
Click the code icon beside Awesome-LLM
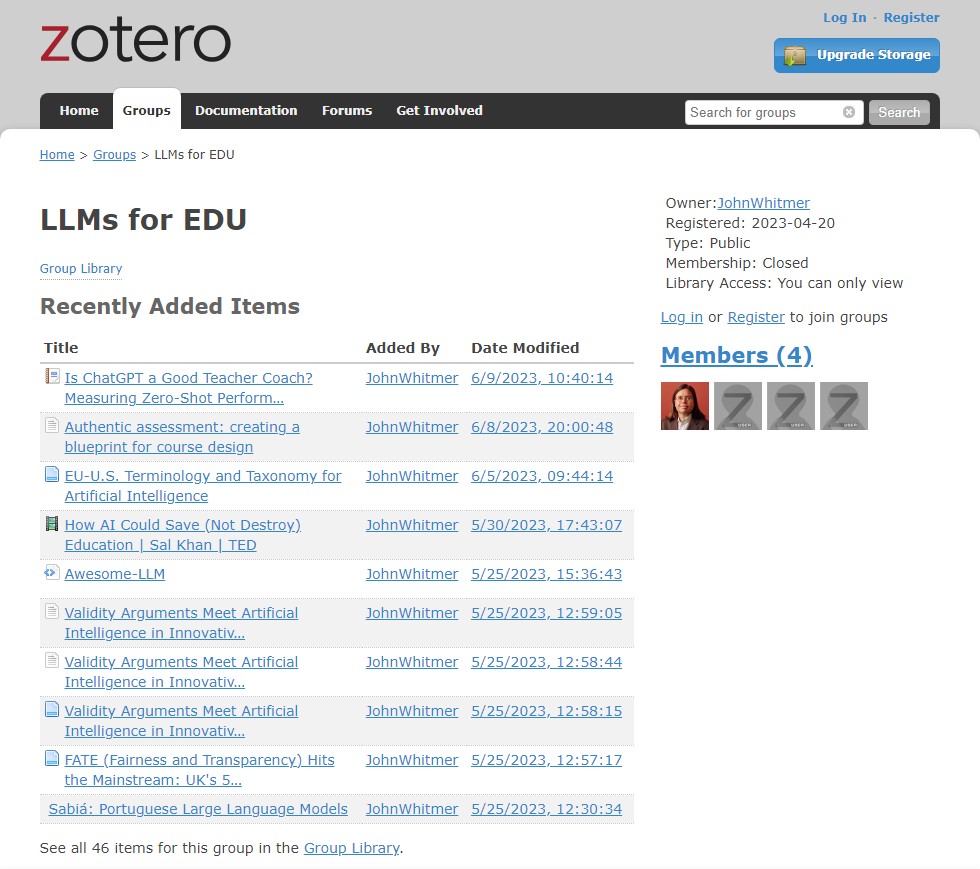click(x=52, y=573)
